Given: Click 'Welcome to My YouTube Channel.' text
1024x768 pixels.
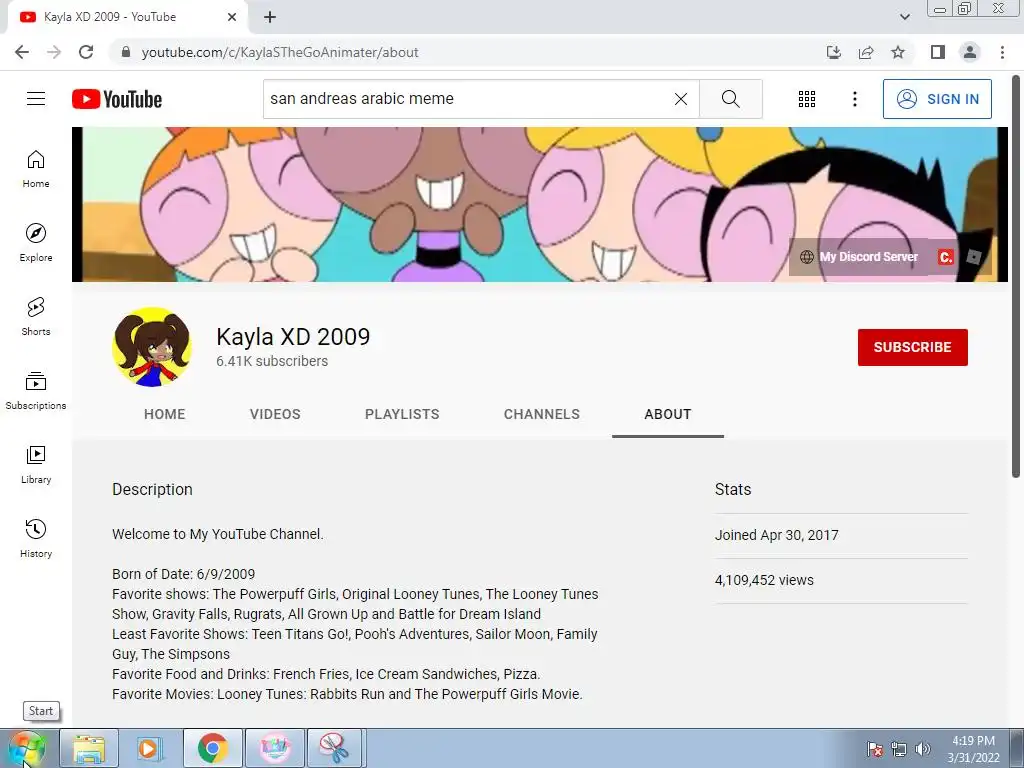Looking at the screenshot, I should (217, 534).
